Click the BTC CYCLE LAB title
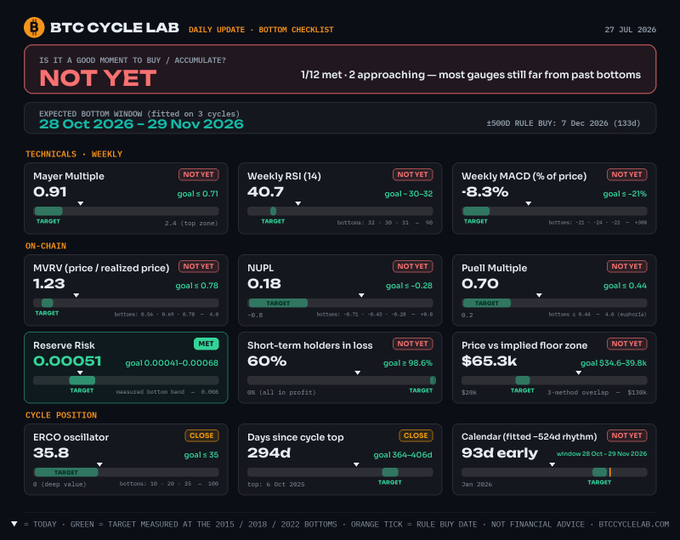Image resolution: width=680 pixels, height=540 pixels. [x=114, y=28]
